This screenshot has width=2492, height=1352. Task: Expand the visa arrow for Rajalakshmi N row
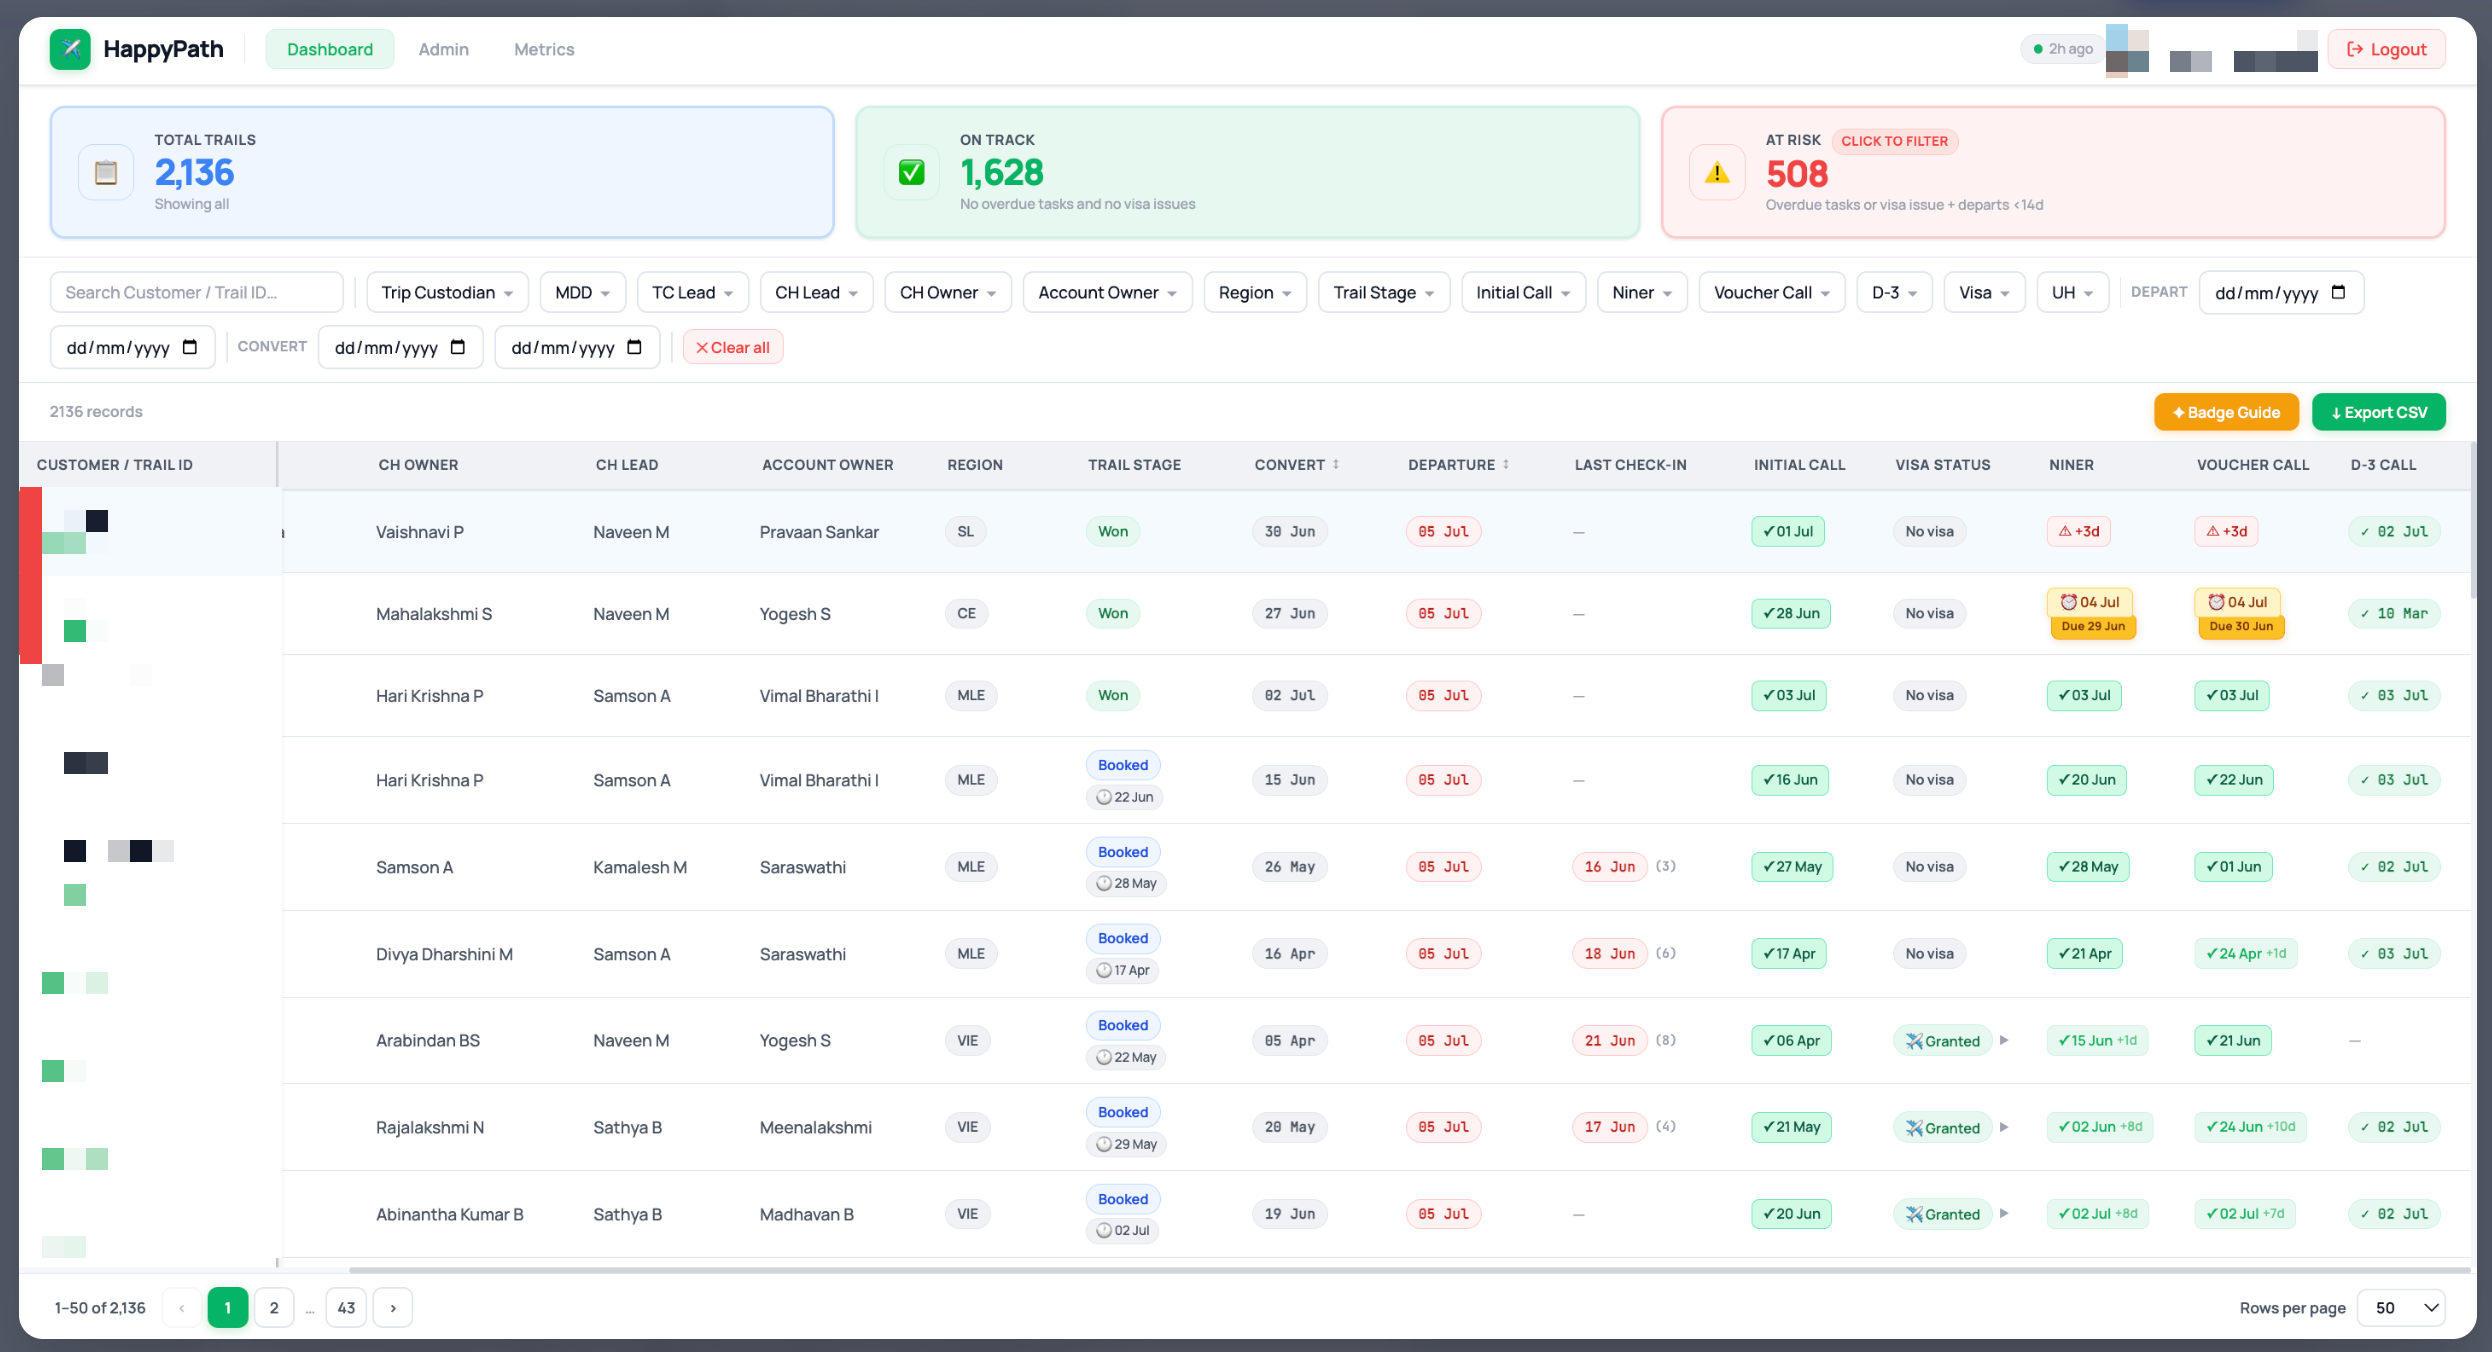coord(2004,1127)
